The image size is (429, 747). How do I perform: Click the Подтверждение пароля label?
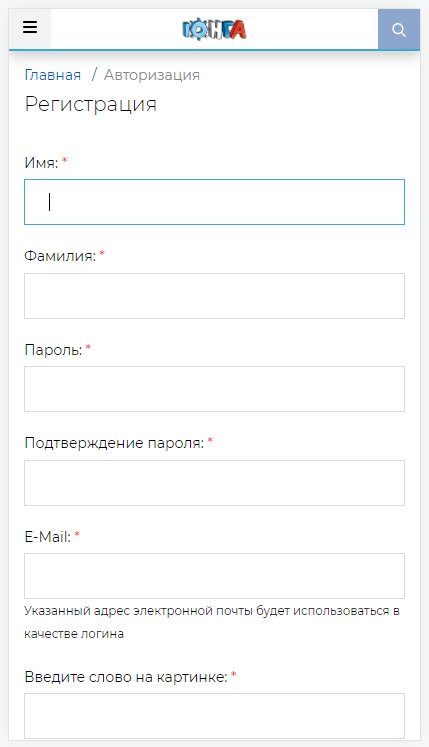tap(114, 443)
